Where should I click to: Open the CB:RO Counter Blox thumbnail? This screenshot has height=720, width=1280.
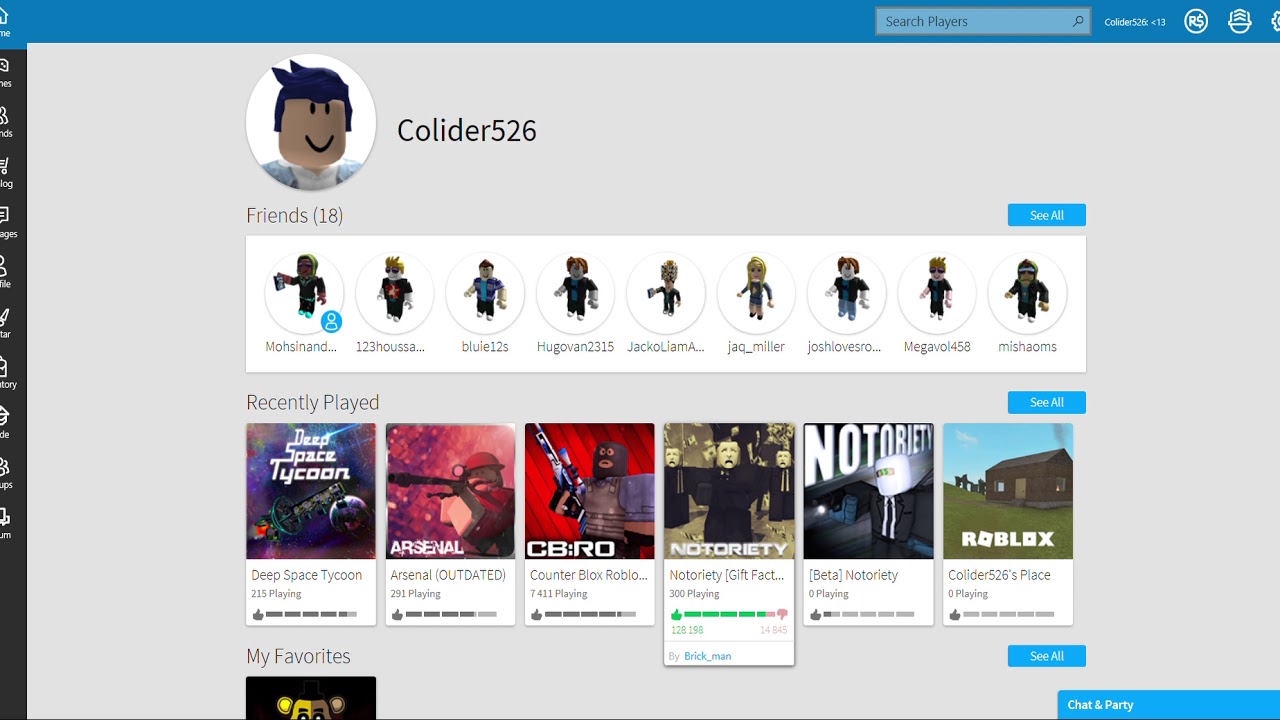tap(590, 491)
